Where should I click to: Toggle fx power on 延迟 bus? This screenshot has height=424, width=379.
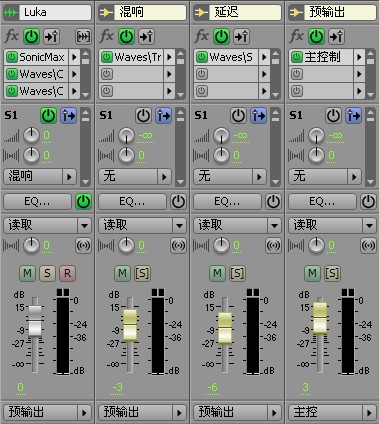[x=221, y=36]
